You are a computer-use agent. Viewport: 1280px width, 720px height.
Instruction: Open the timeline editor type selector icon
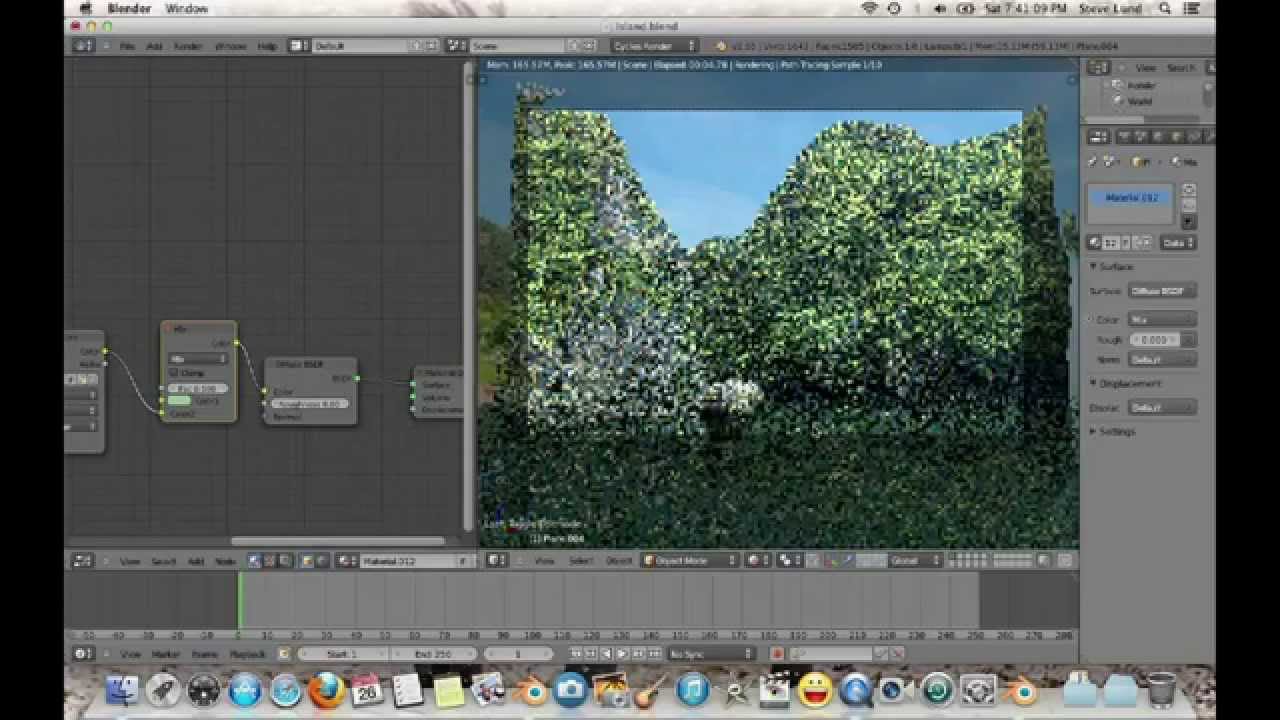[x=84, y=653]
